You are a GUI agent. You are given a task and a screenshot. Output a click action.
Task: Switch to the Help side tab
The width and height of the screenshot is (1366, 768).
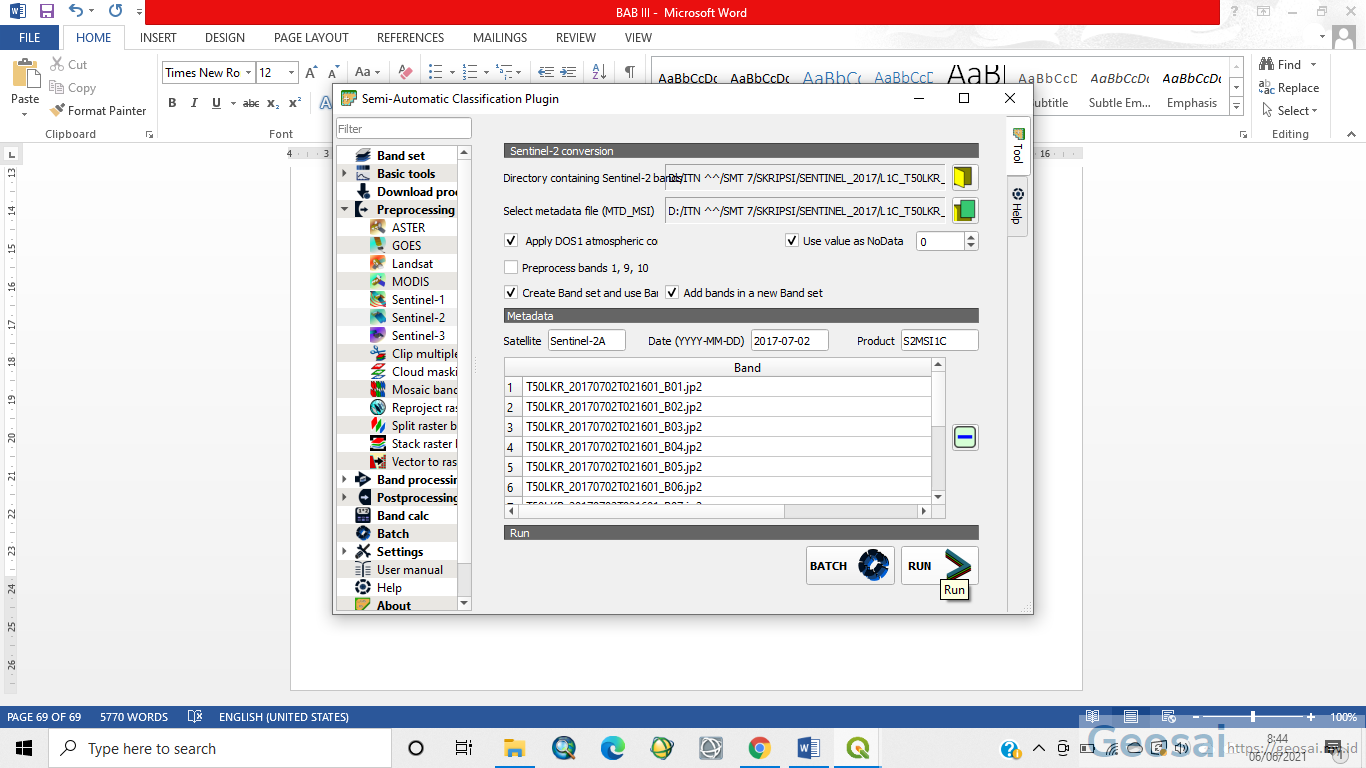1017,205
